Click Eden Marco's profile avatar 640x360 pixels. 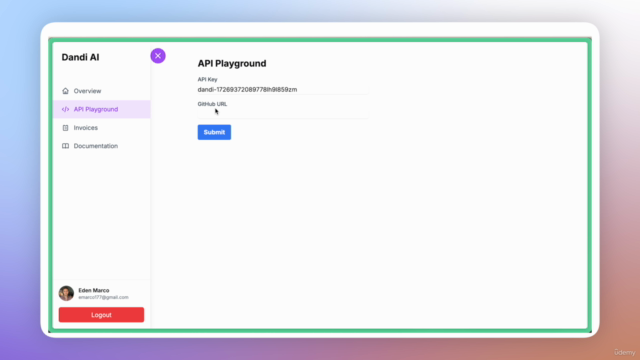coord(66,293)
